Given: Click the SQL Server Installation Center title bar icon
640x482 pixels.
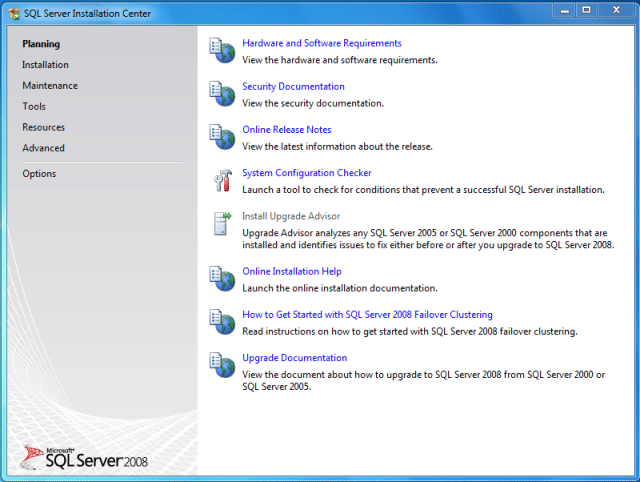Looking at the screenshot, I should [x=14, y=14].
